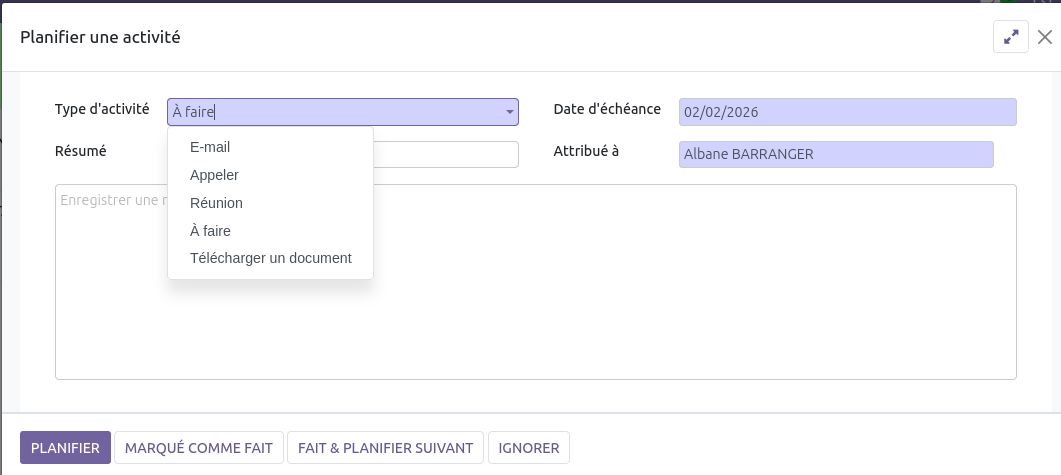Select À faire in the dropdown list
Image resolution: width=1061 pixels, height=475 pixels.
click(x=210, y=231)
